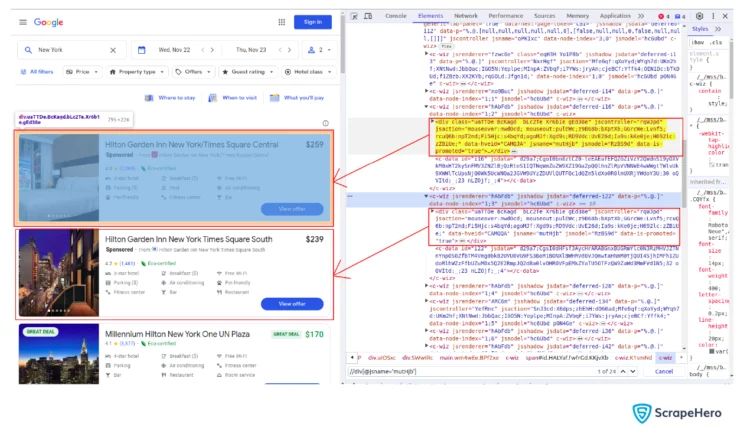
Task: Click What you'll pay link
Action: [297, 98]
